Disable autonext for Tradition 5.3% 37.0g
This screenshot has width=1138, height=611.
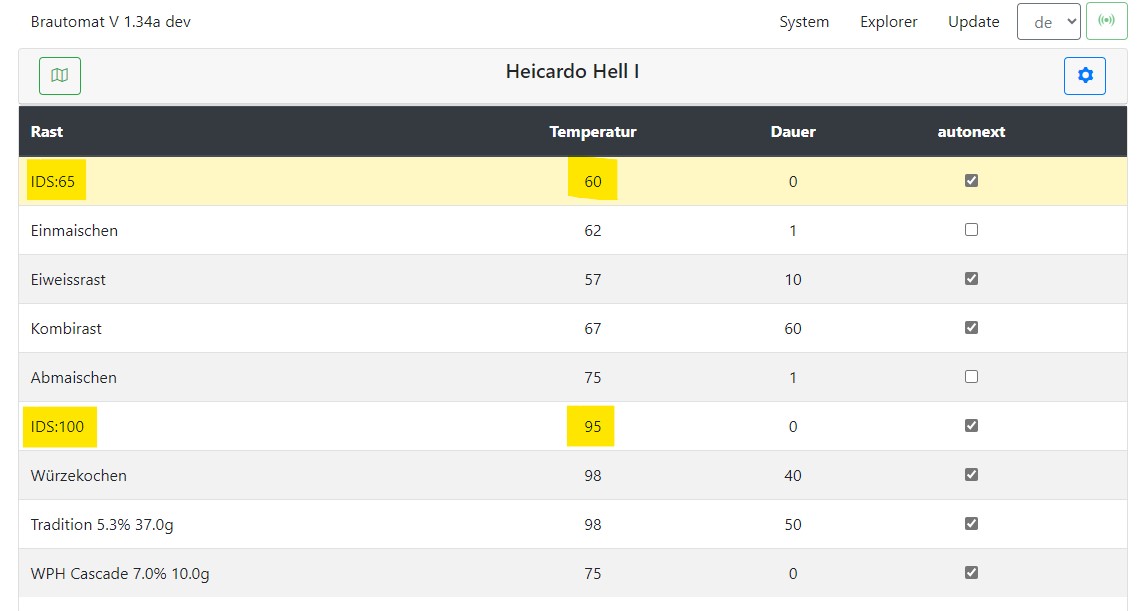(971, 524)
